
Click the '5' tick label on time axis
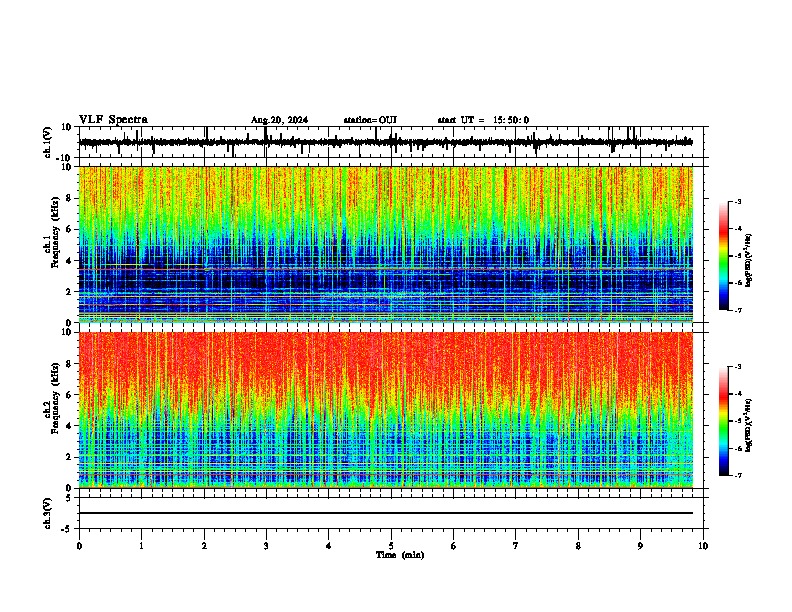point(391,546)
